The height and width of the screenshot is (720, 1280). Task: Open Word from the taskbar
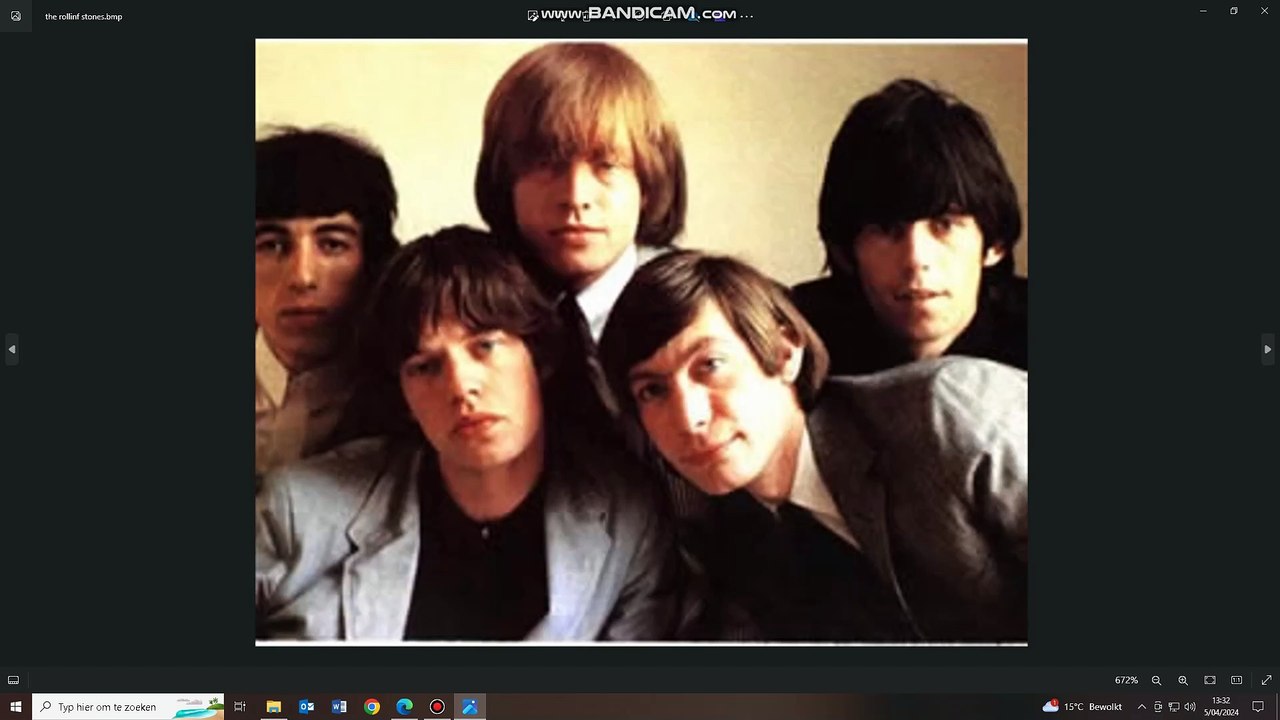[x=339, y=707]
